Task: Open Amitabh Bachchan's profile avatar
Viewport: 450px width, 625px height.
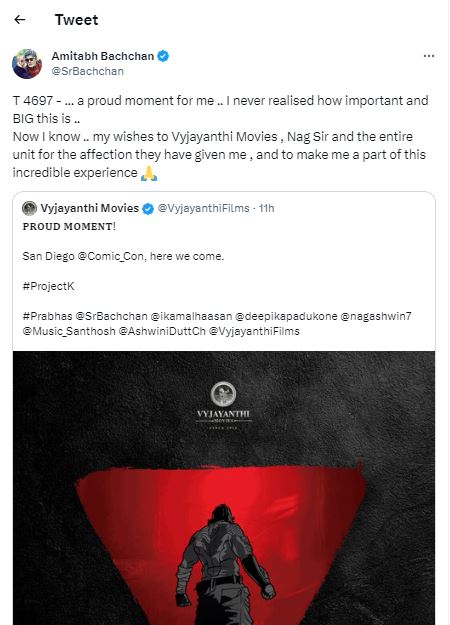Action: 27,63
